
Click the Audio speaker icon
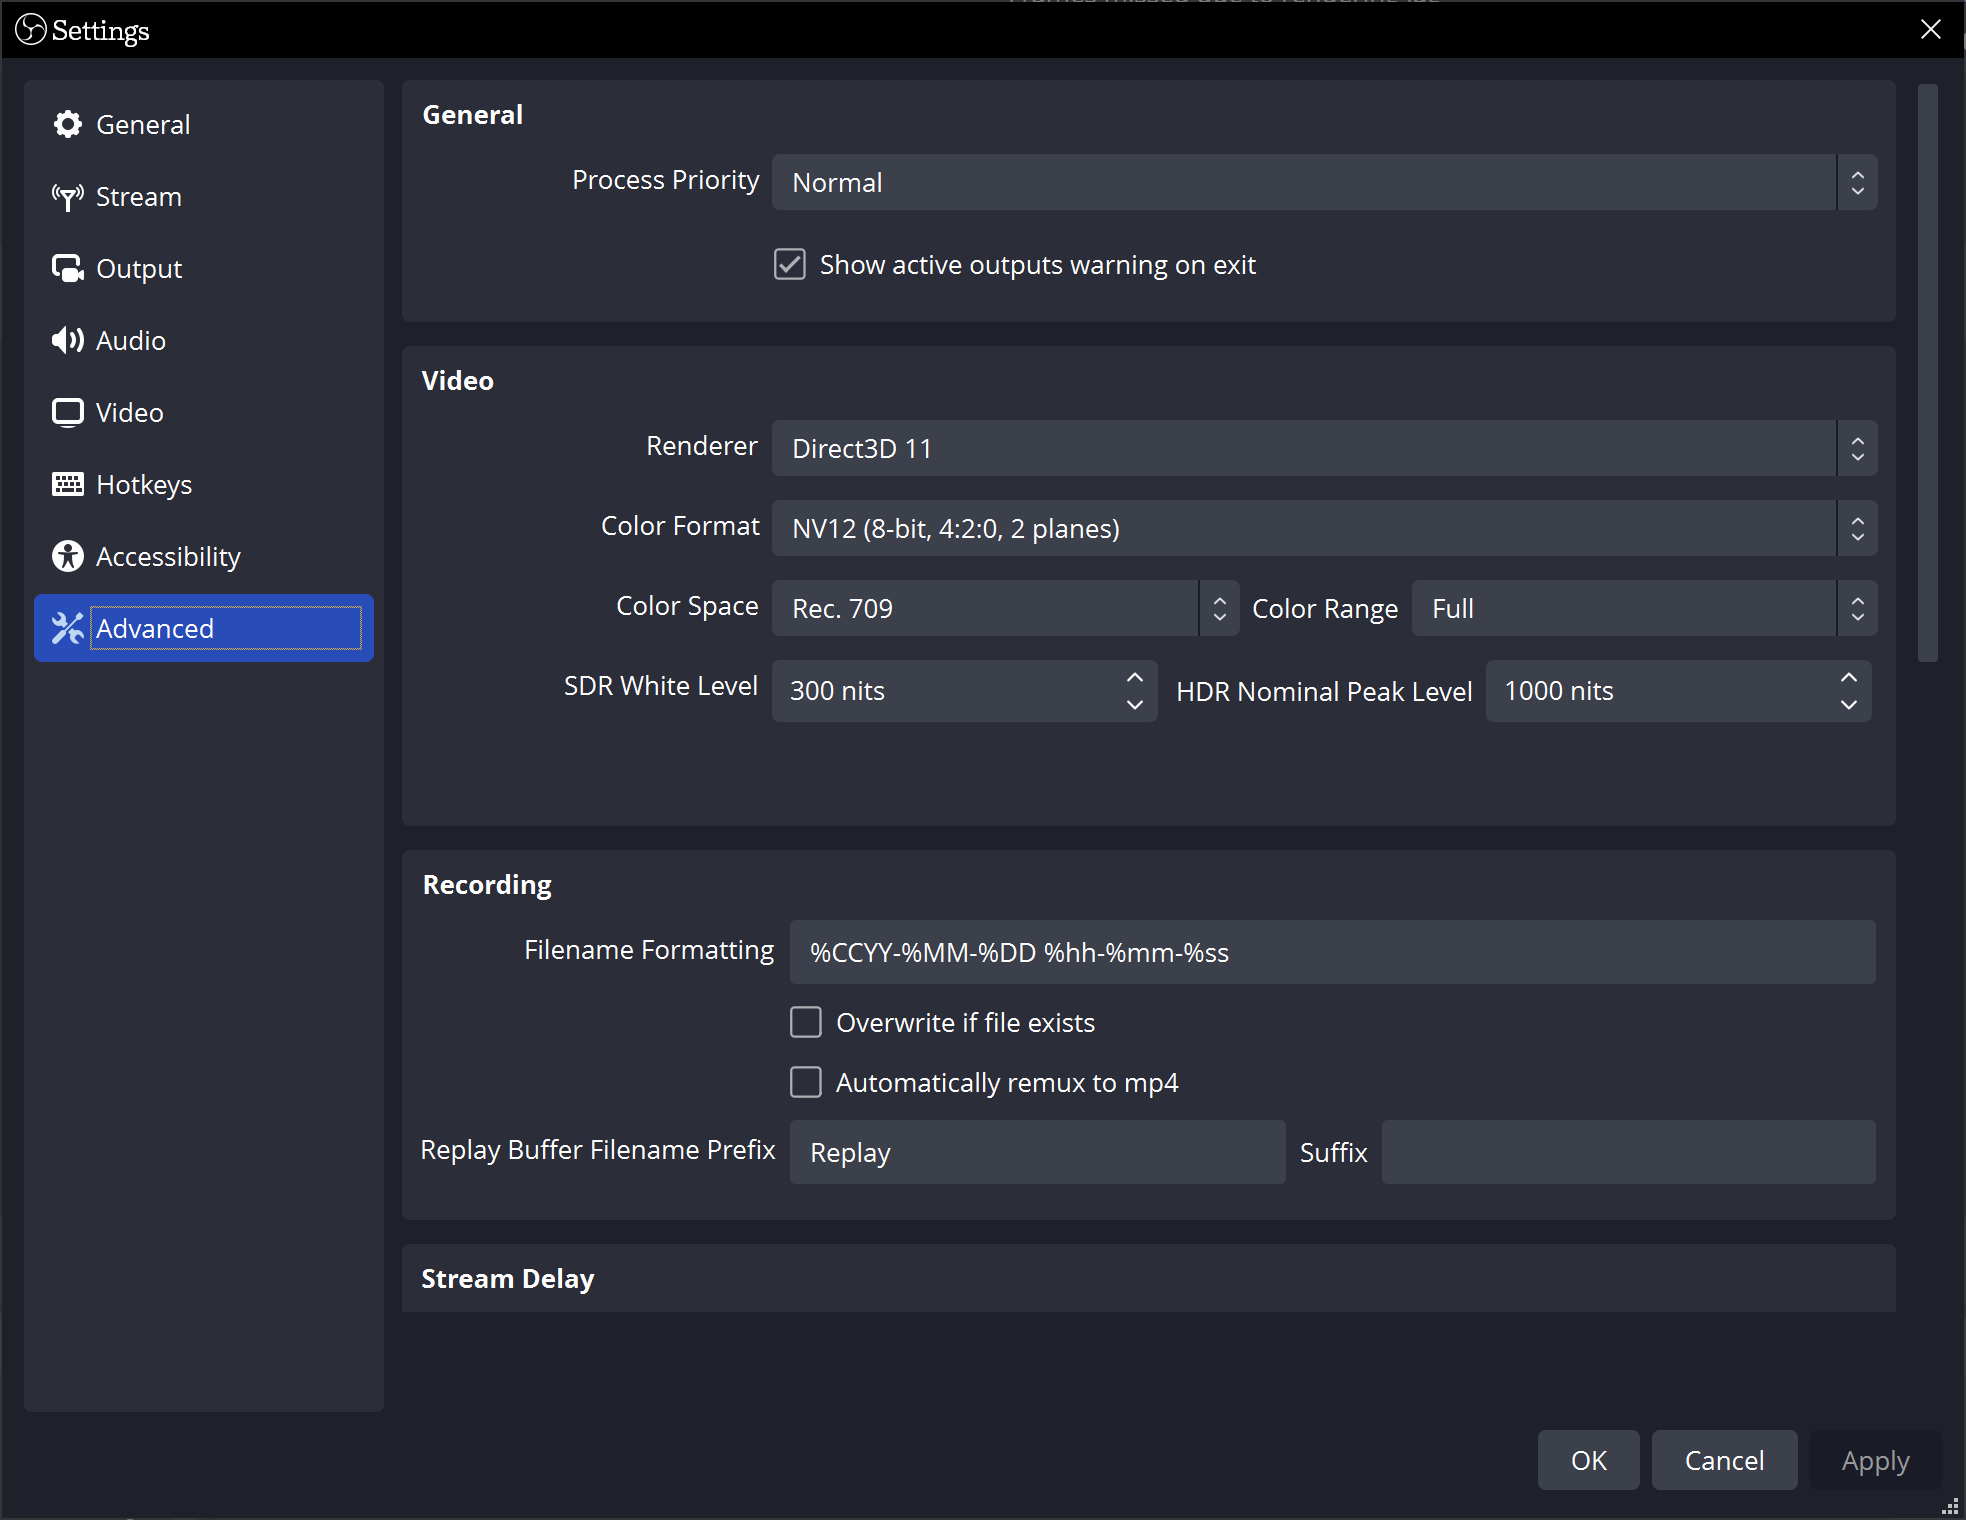[67, 340]
